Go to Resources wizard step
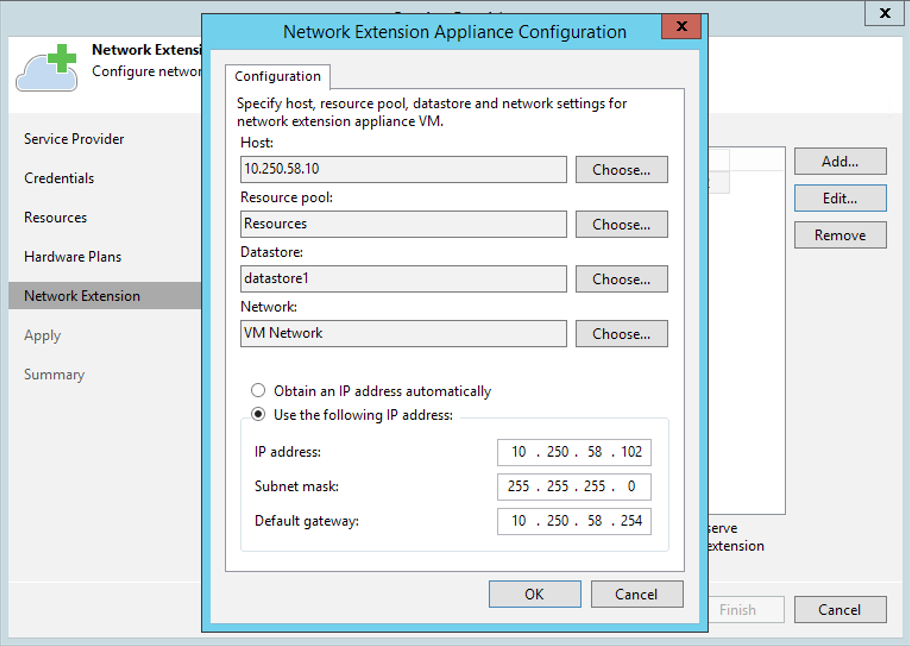 pyautogui.click(x=56, y=218)
